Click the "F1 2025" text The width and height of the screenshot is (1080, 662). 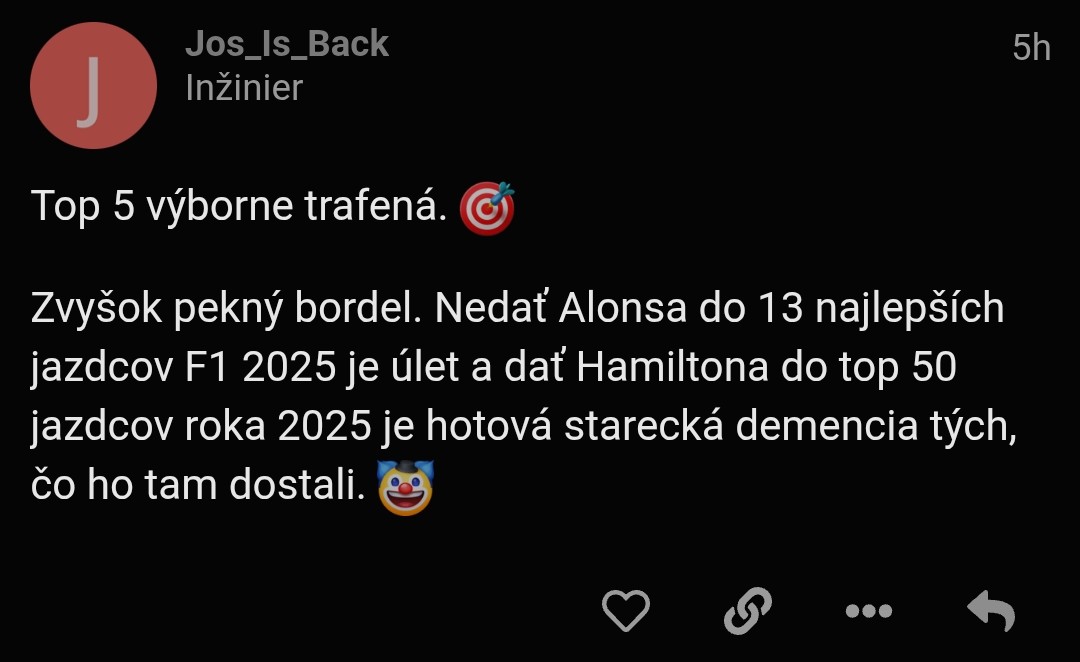pos(260,367)
